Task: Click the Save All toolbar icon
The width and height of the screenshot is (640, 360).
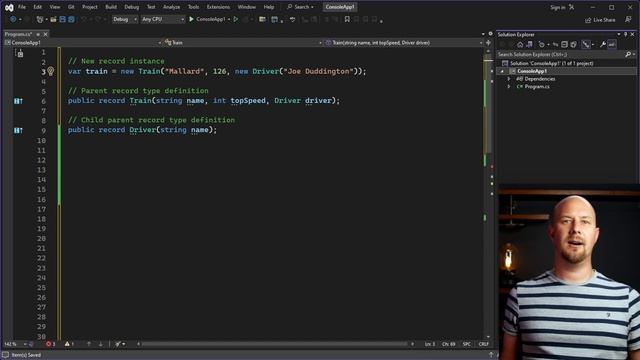Action: 71,19
